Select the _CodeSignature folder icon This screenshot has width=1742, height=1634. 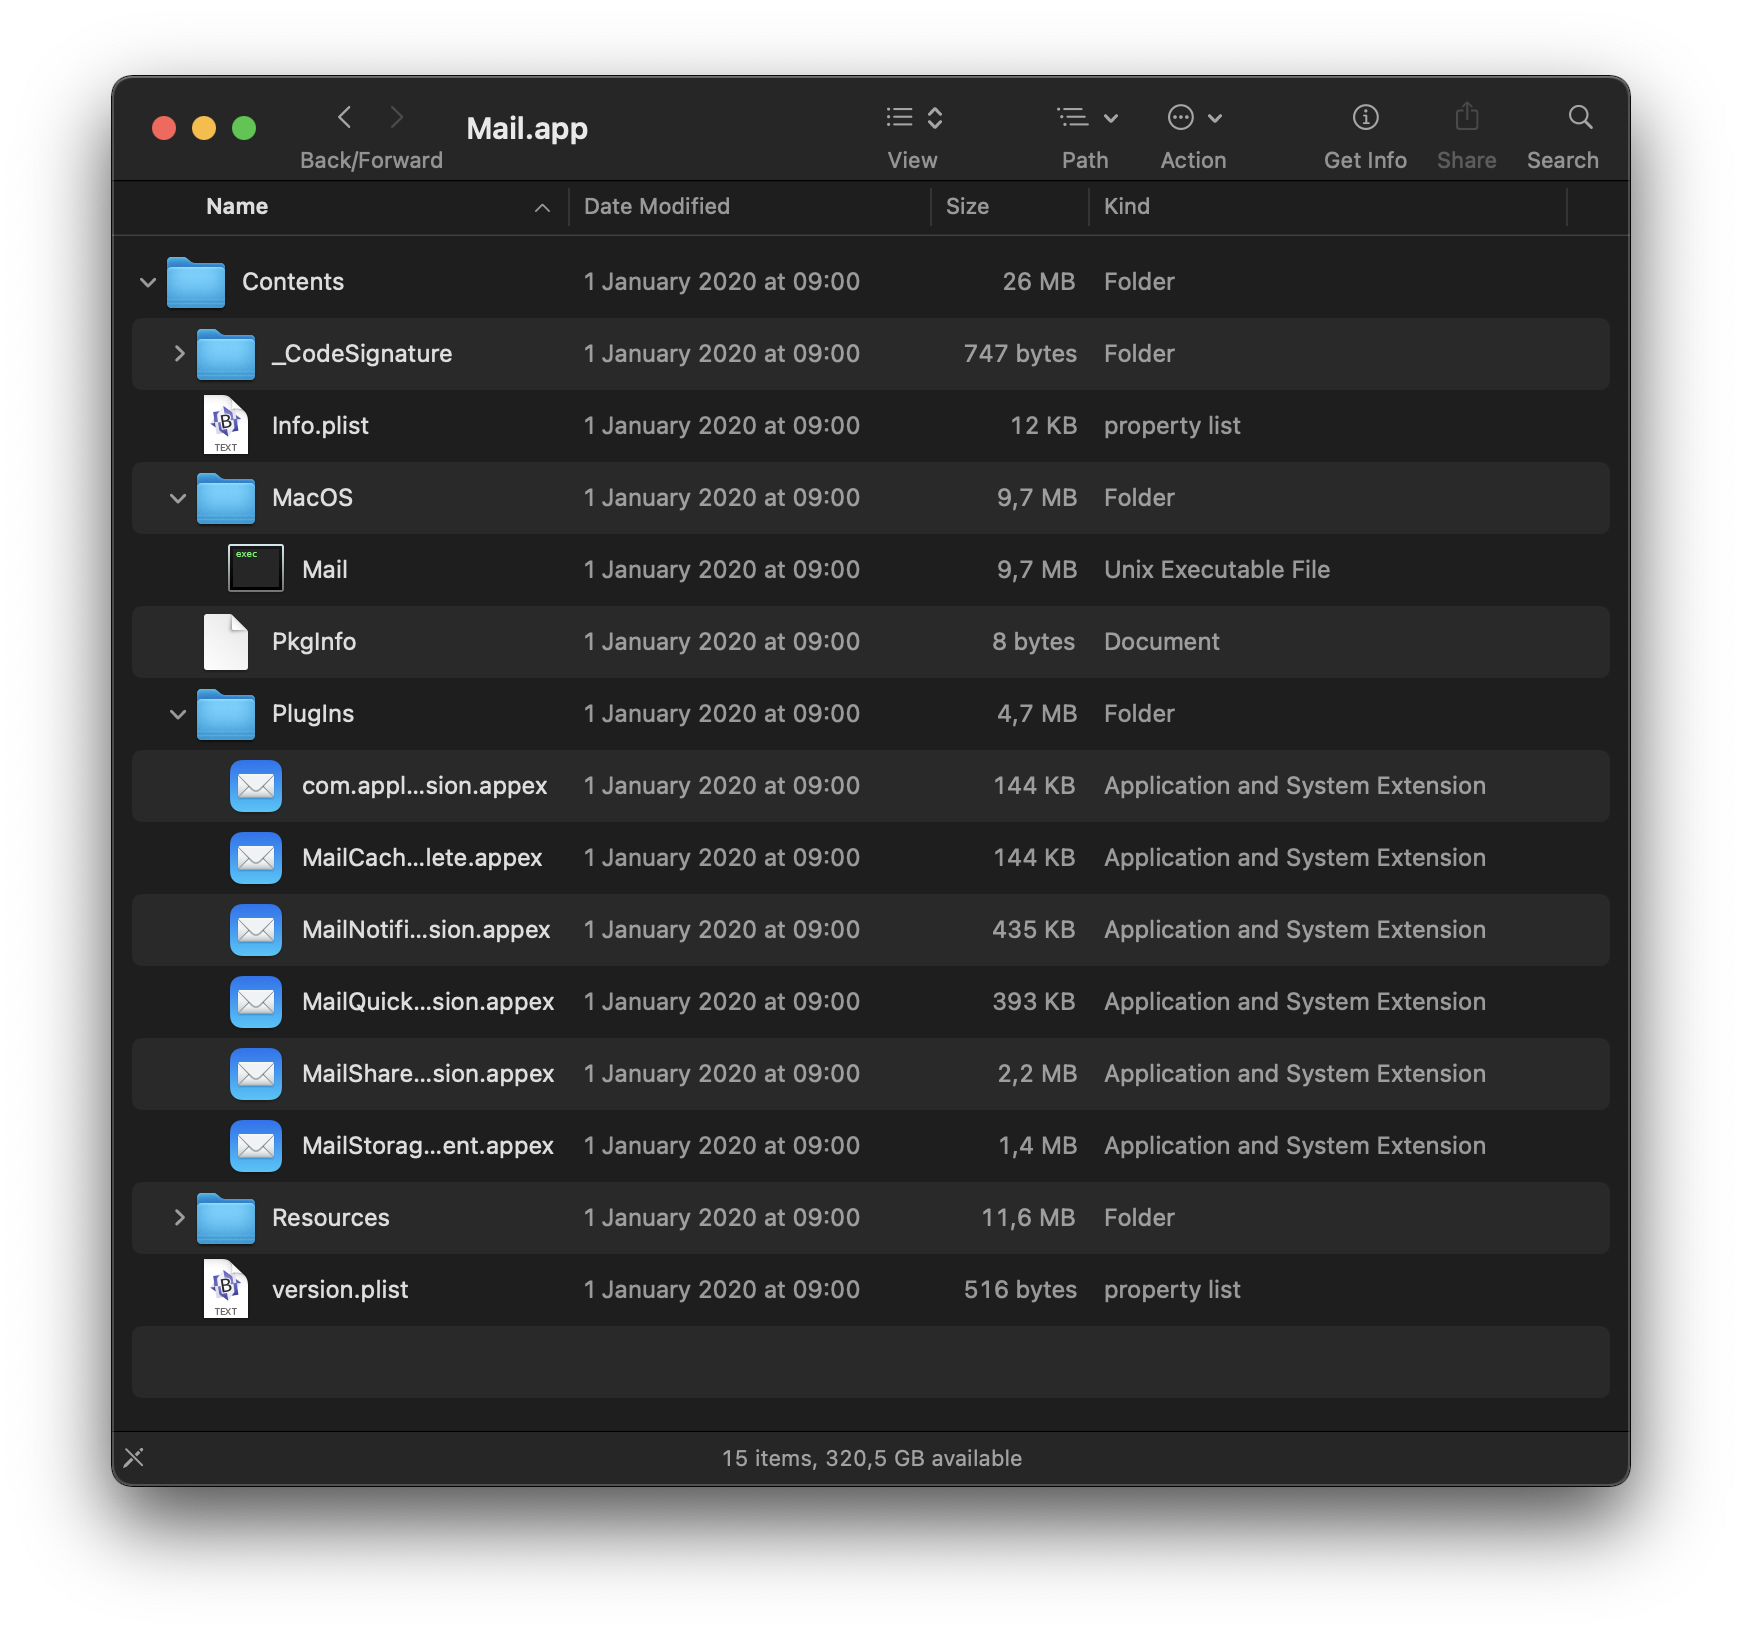[x=226, y=354]
